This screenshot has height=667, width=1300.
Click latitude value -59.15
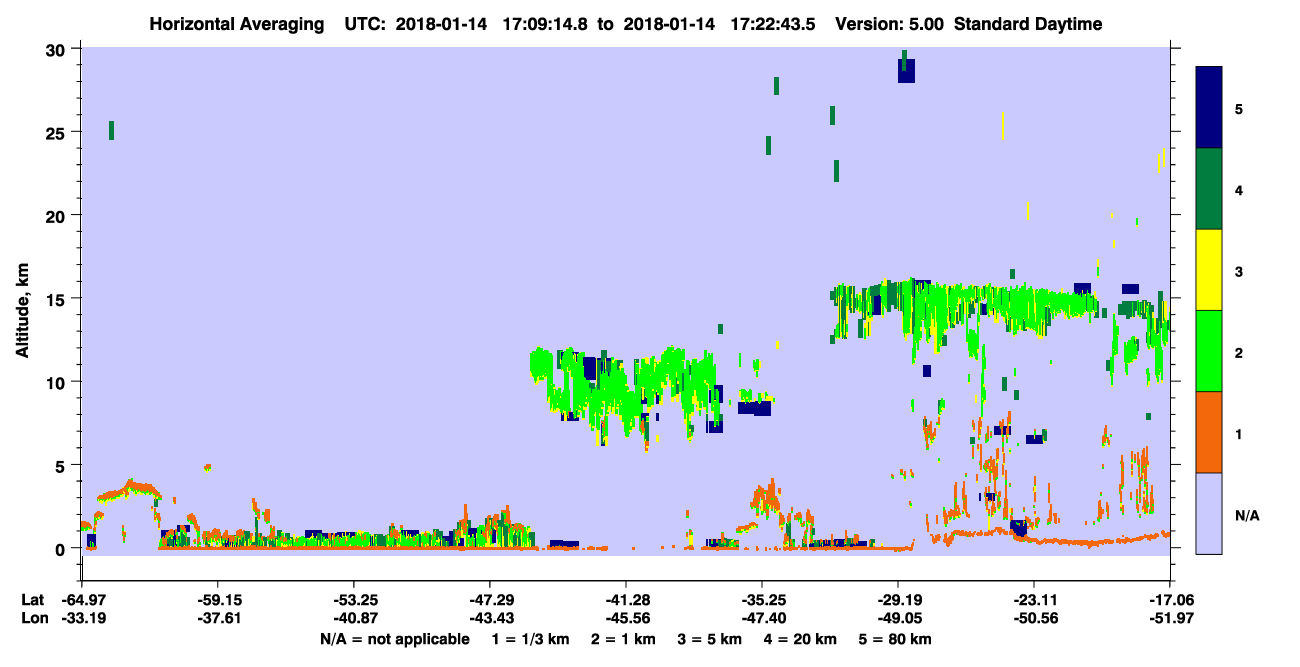tap(218, 600)
